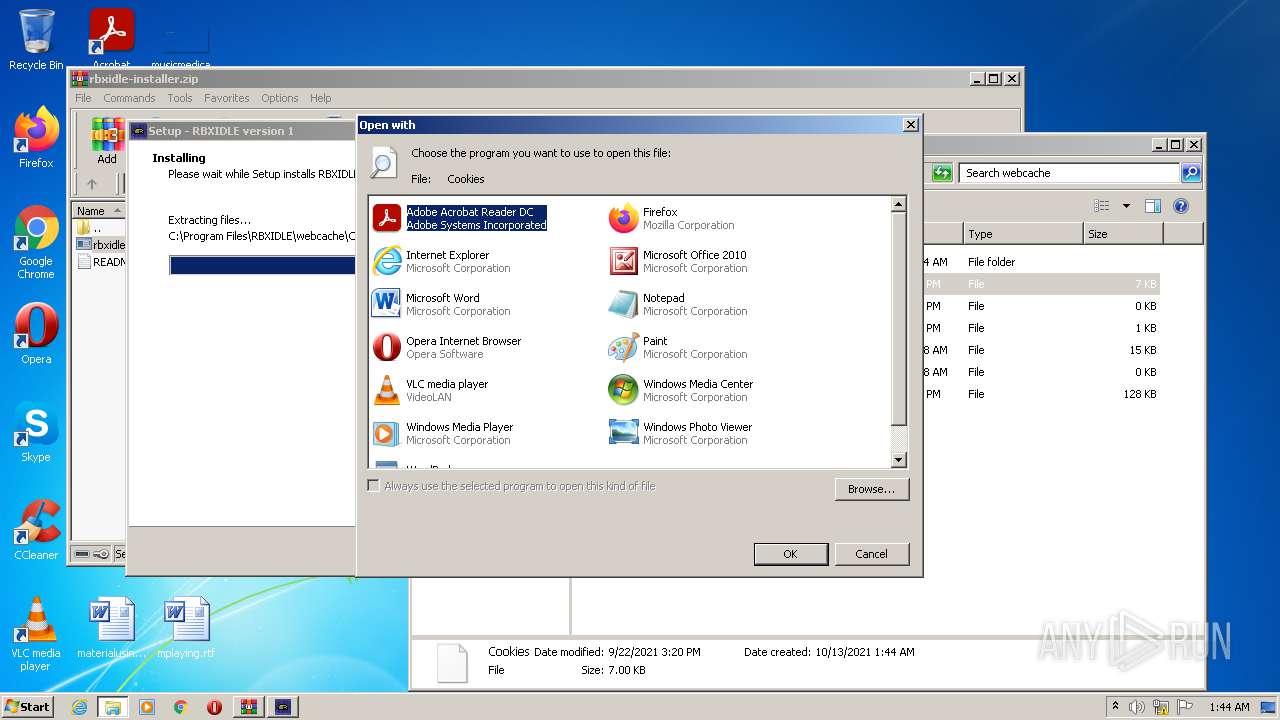This screenshot has width=1280, height=720.
Task: Open WinRAR Favorites menu
Action: coord(227,98)
